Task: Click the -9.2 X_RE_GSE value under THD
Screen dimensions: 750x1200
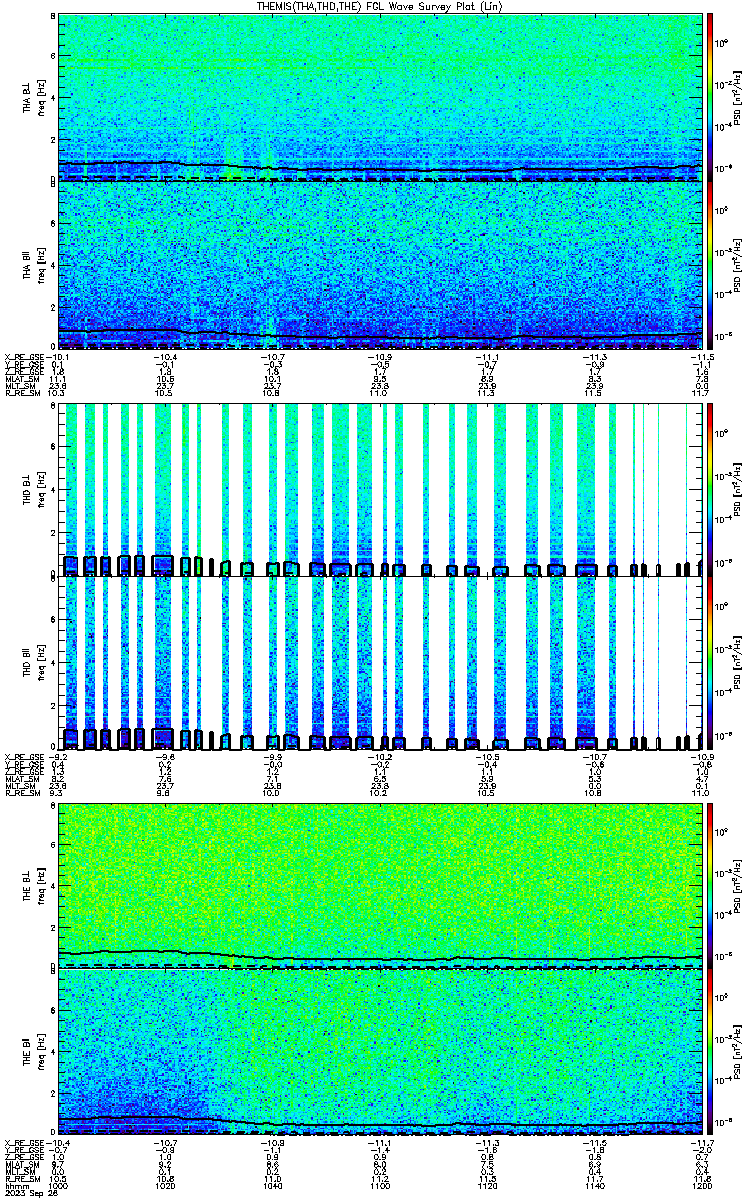Action: [x=59, y=757]
